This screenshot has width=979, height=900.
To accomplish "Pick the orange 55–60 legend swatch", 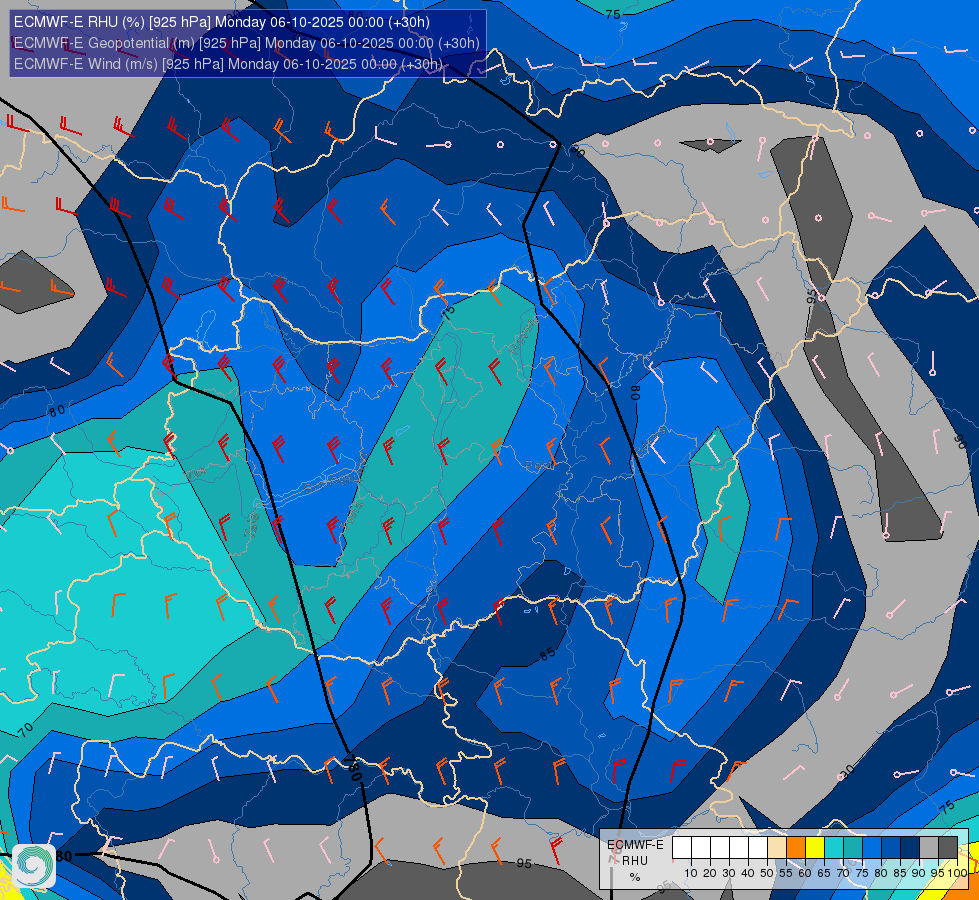I will tap(796, 848).
